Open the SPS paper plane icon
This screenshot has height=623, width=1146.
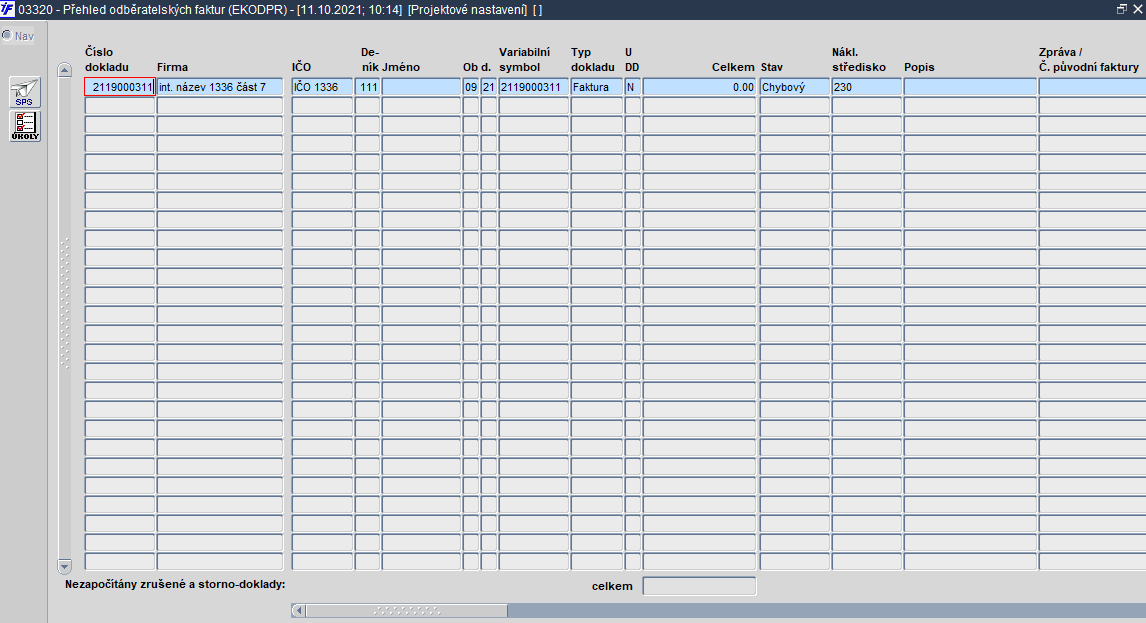coord(25,93)
